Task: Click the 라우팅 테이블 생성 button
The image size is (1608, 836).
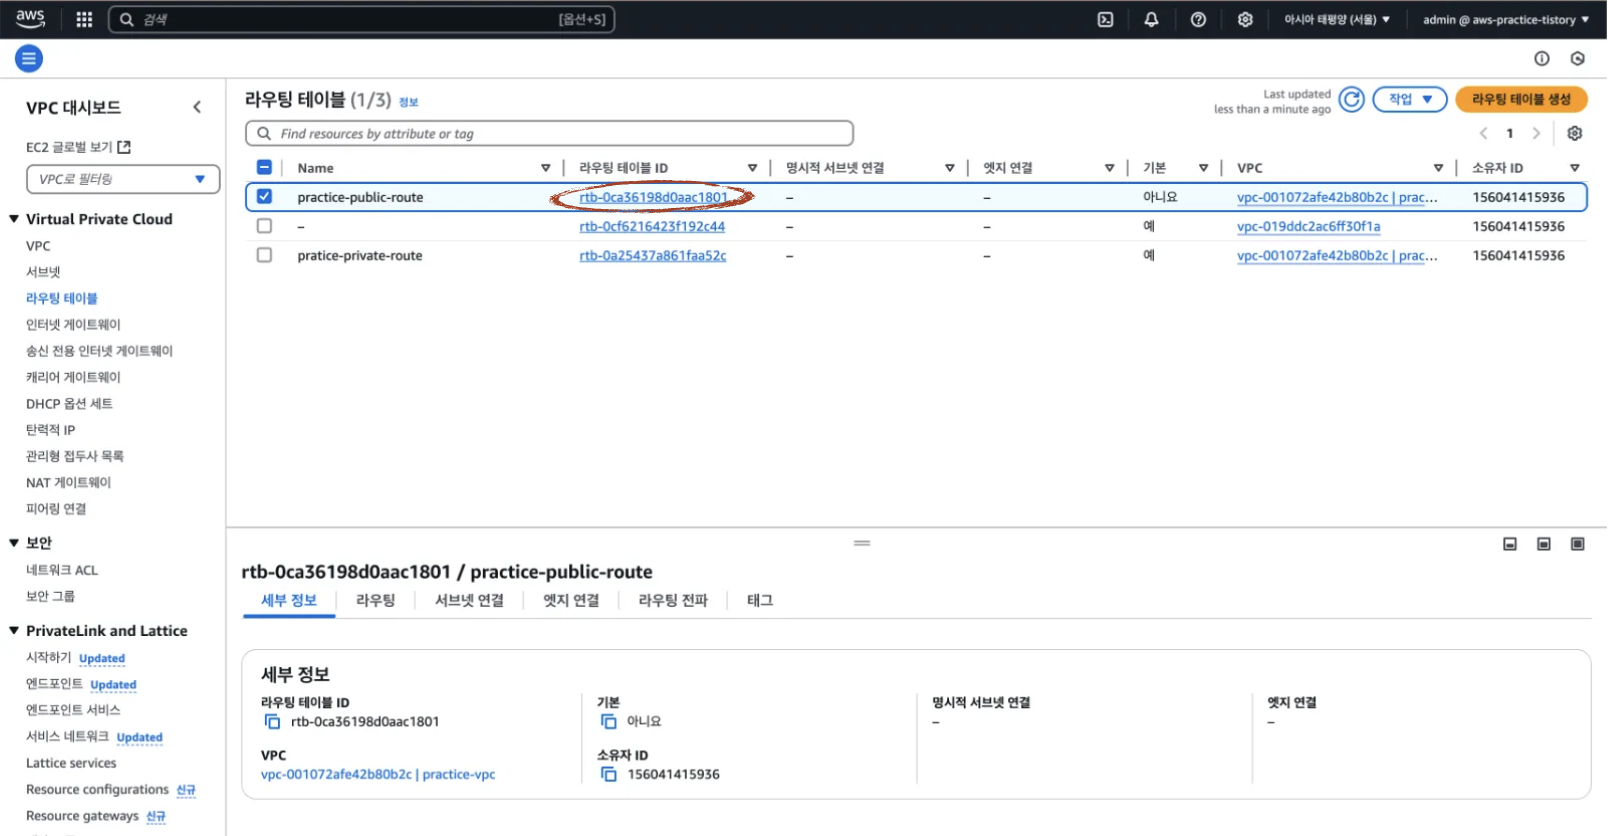Action: [1521, 99]
